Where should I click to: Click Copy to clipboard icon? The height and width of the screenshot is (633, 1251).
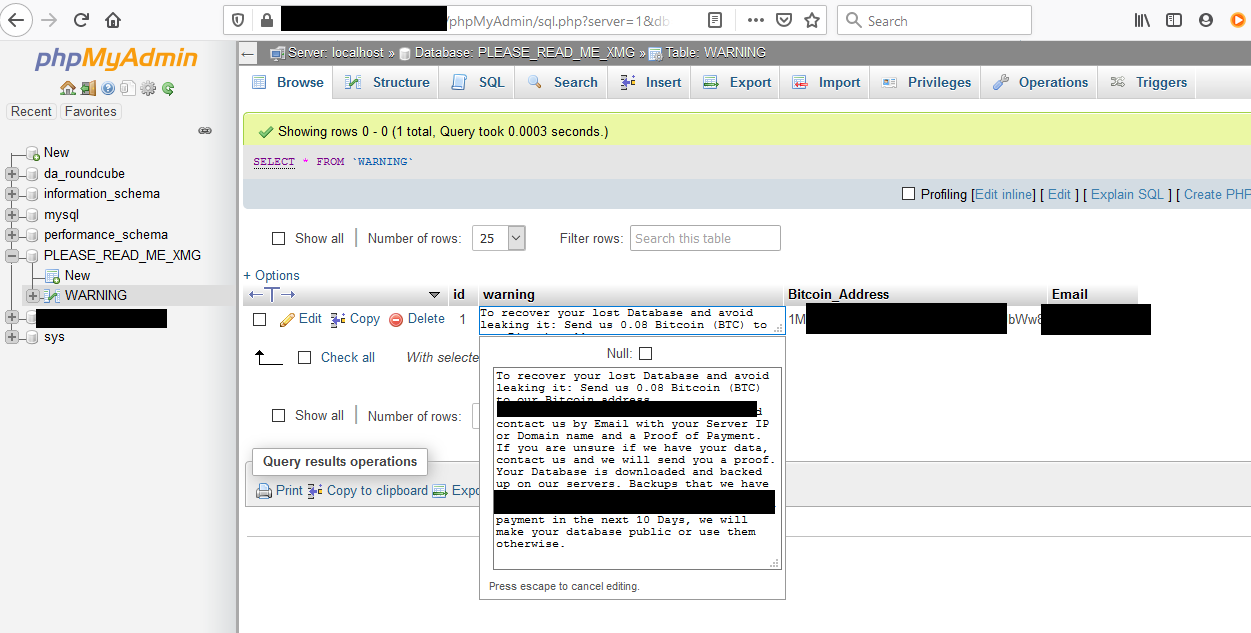click(315, 491)
